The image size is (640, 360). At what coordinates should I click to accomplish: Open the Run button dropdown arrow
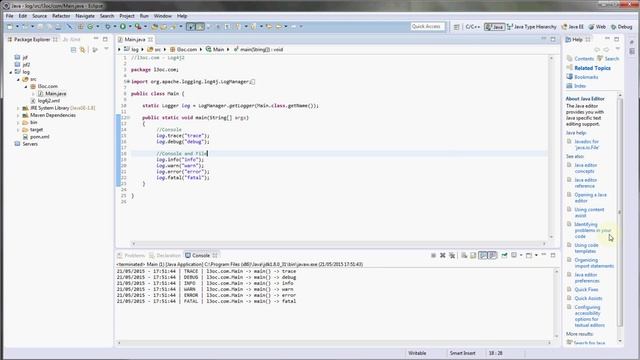click(130, 27)
